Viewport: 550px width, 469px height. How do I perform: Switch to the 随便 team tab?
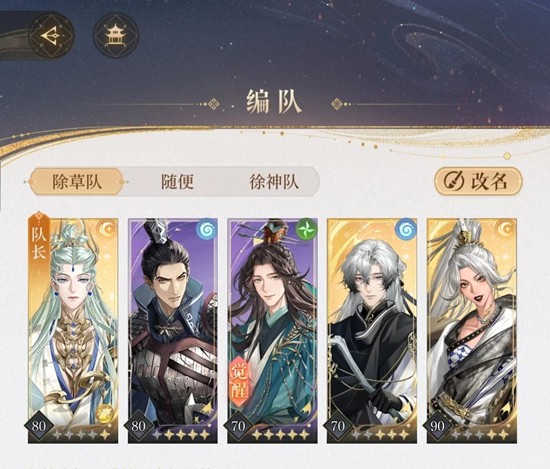(x=177, y=182)
